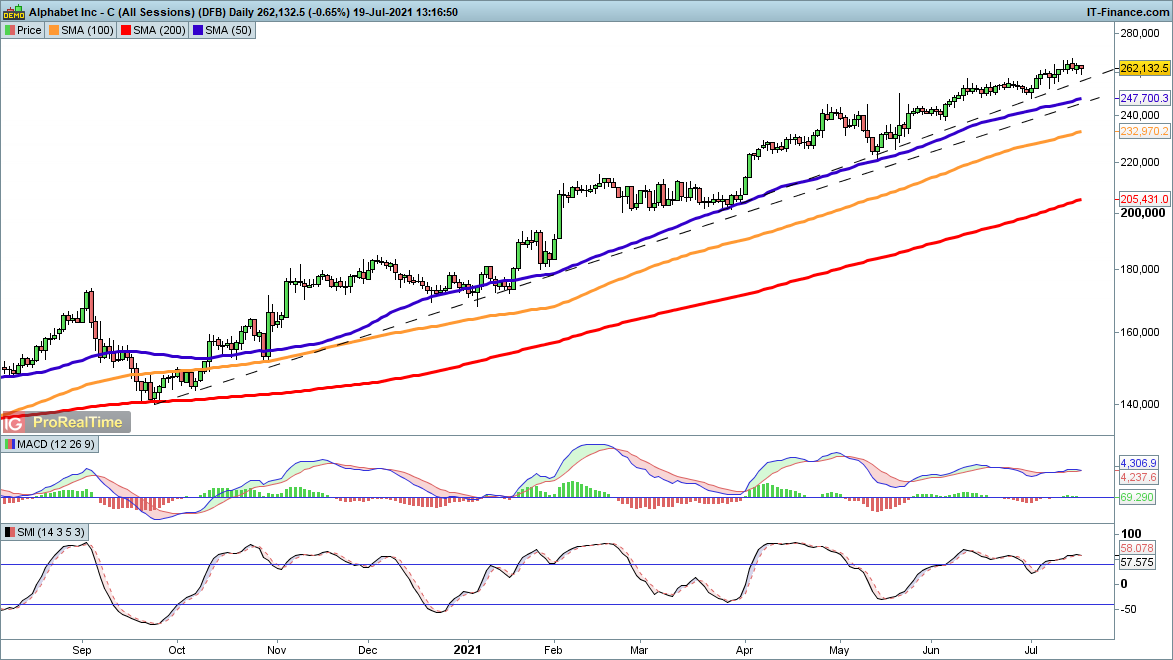
Task: Click the MACD label color icon
Action: coord(10,444)
